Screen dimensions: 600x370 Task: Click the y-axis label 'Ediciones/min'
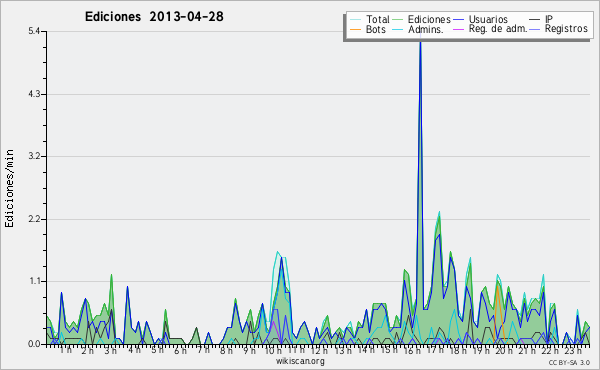tap(9, 189)
